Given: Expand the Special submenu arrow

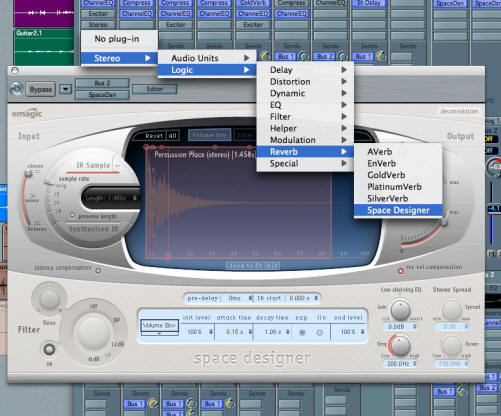Looking at the screenshot, I should coord(344,163).
